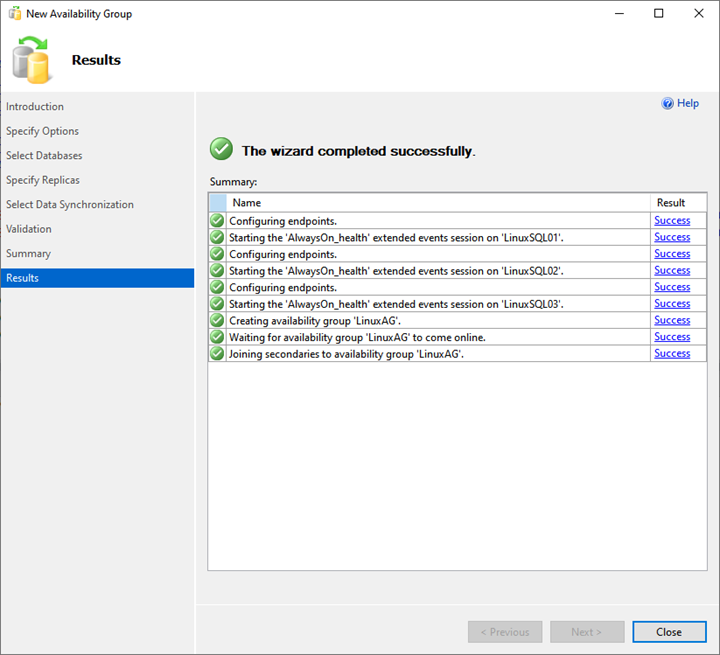Image resolution: width=720 pixels, height=655 pixels.
Task: Click green check icon for LinuxSQL01 events session
Action: pos(217,237)
